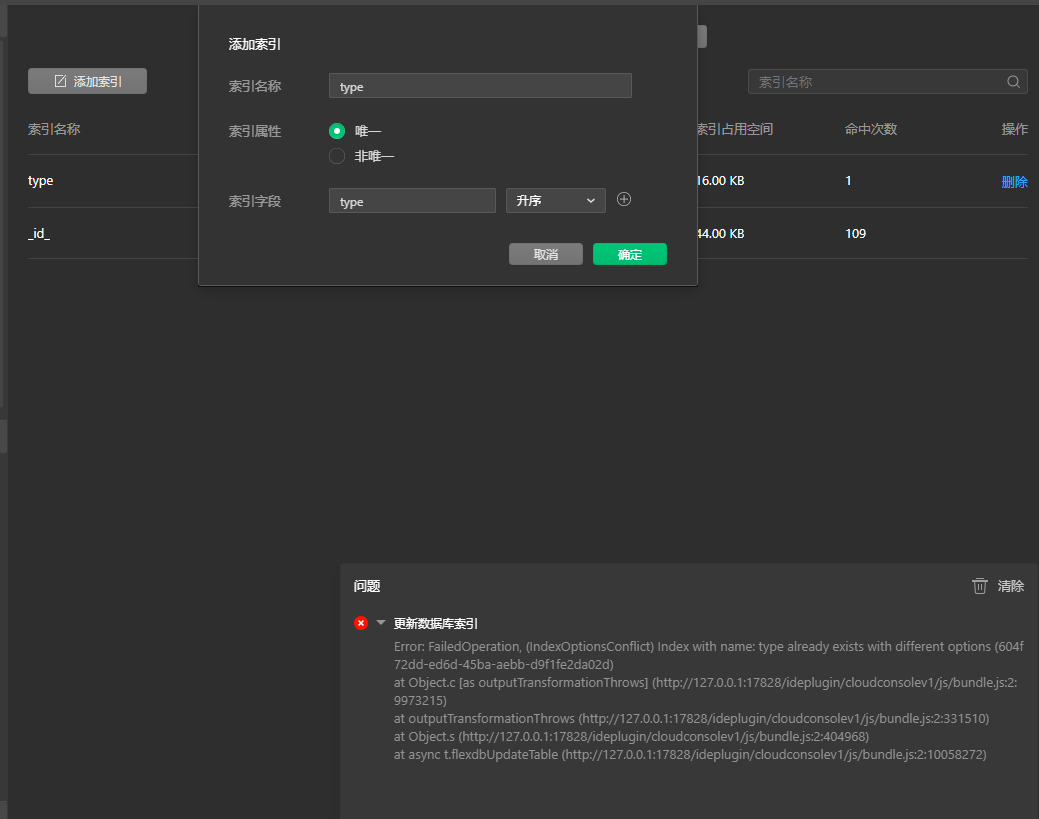Click the red error icon beside 更新数据库索引
This screenshot has height=819, width=1039.
tap(361, 623)
